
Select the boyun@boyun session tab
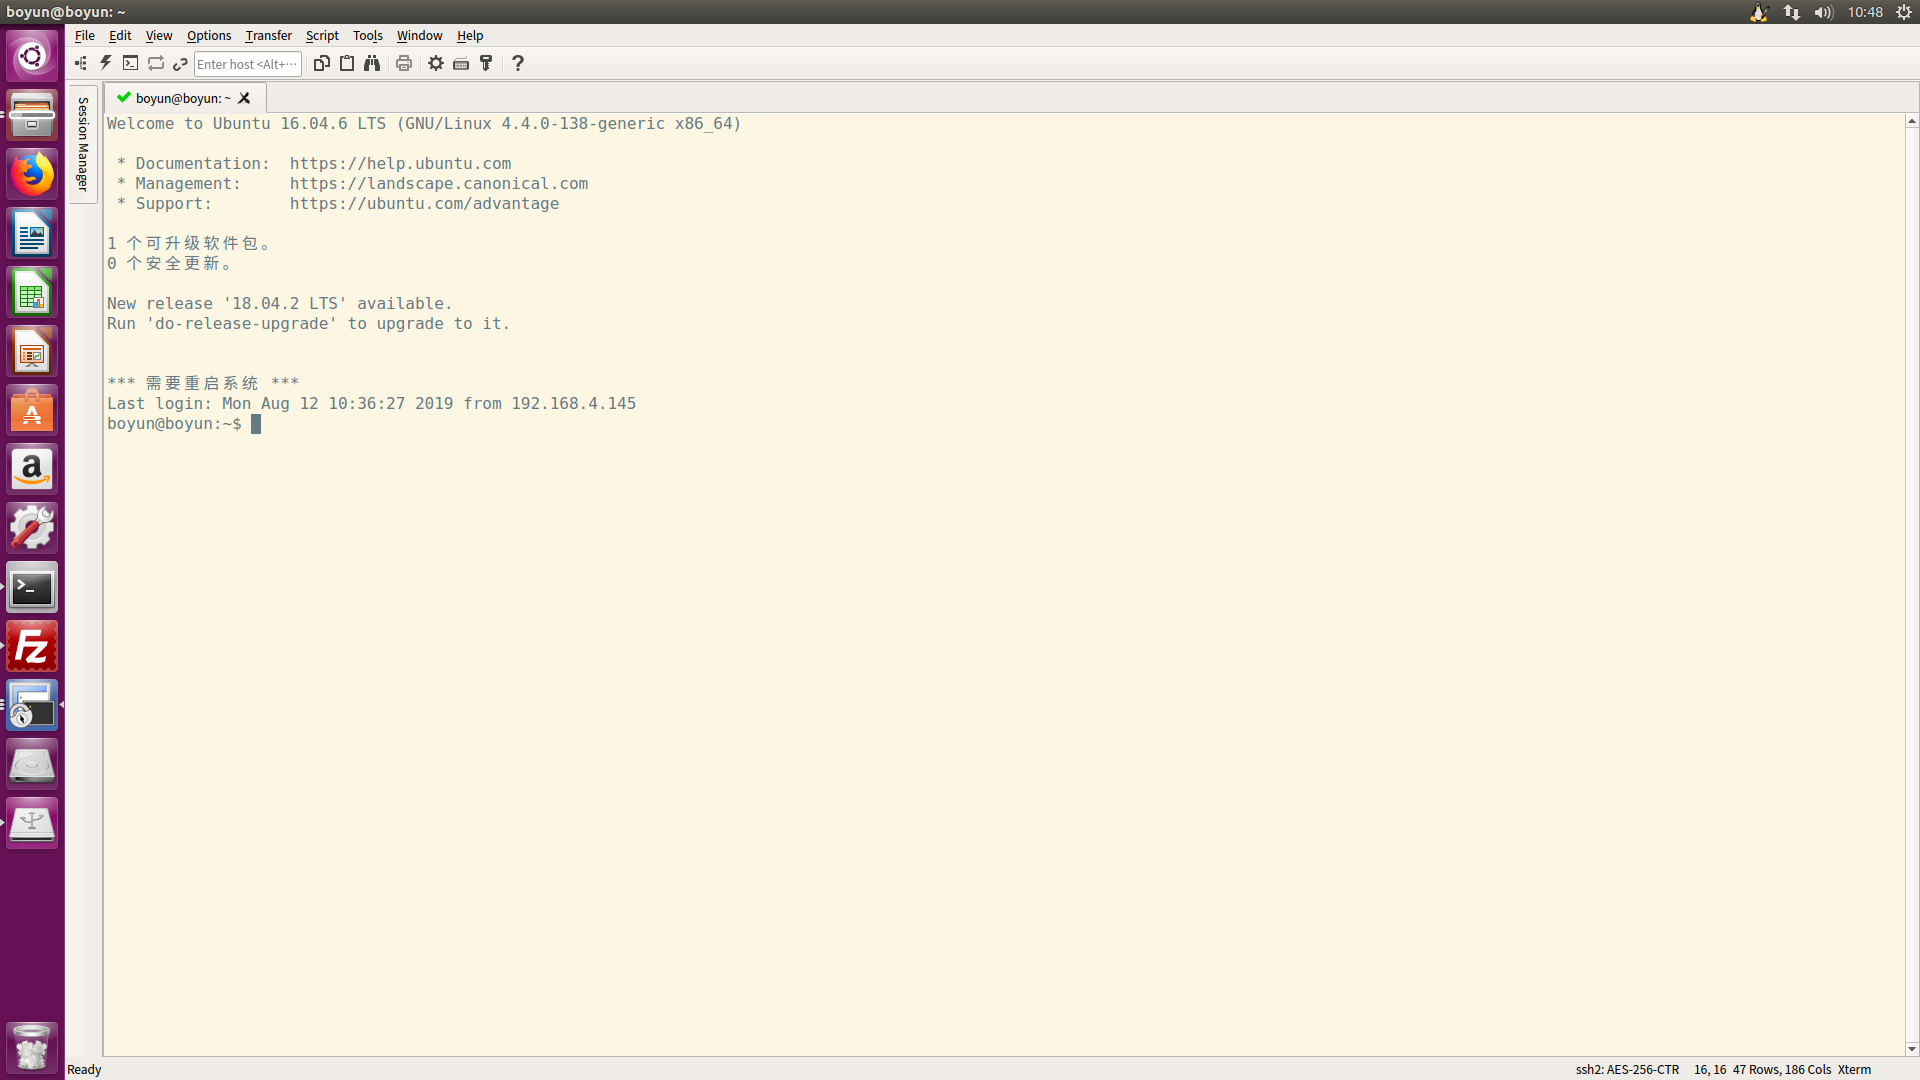coord(182,98)
